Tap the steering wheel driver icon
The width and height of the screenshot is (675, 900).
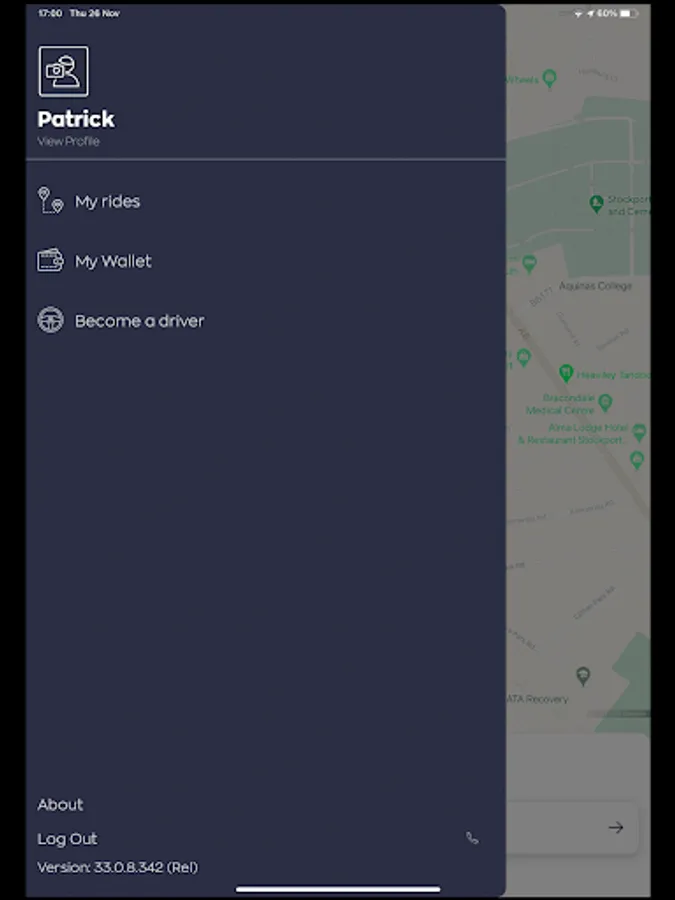point(51,320)
